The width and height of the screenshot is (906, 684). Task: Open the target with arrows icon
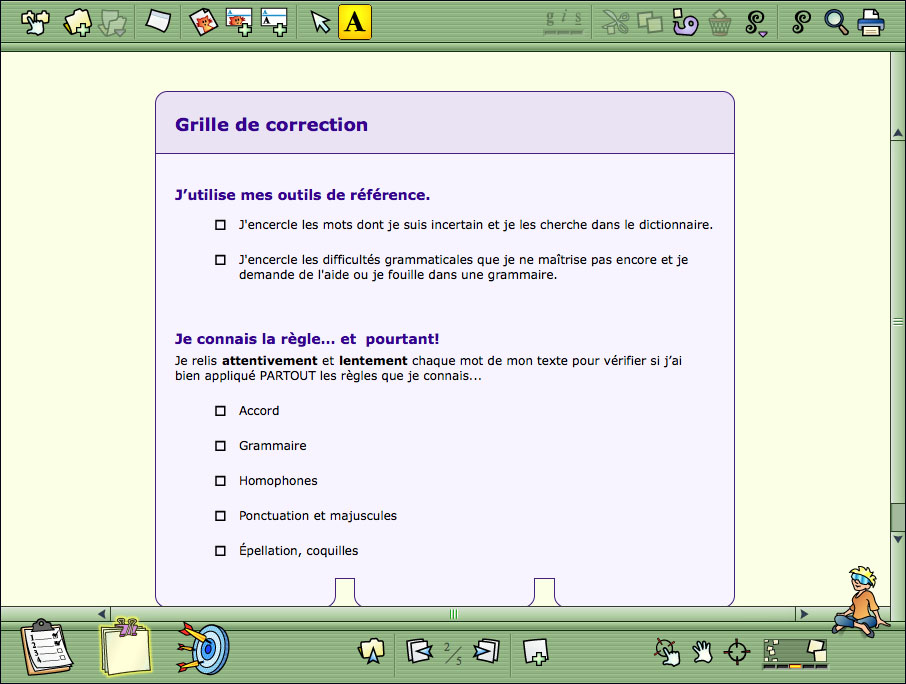tap(203, 648)
